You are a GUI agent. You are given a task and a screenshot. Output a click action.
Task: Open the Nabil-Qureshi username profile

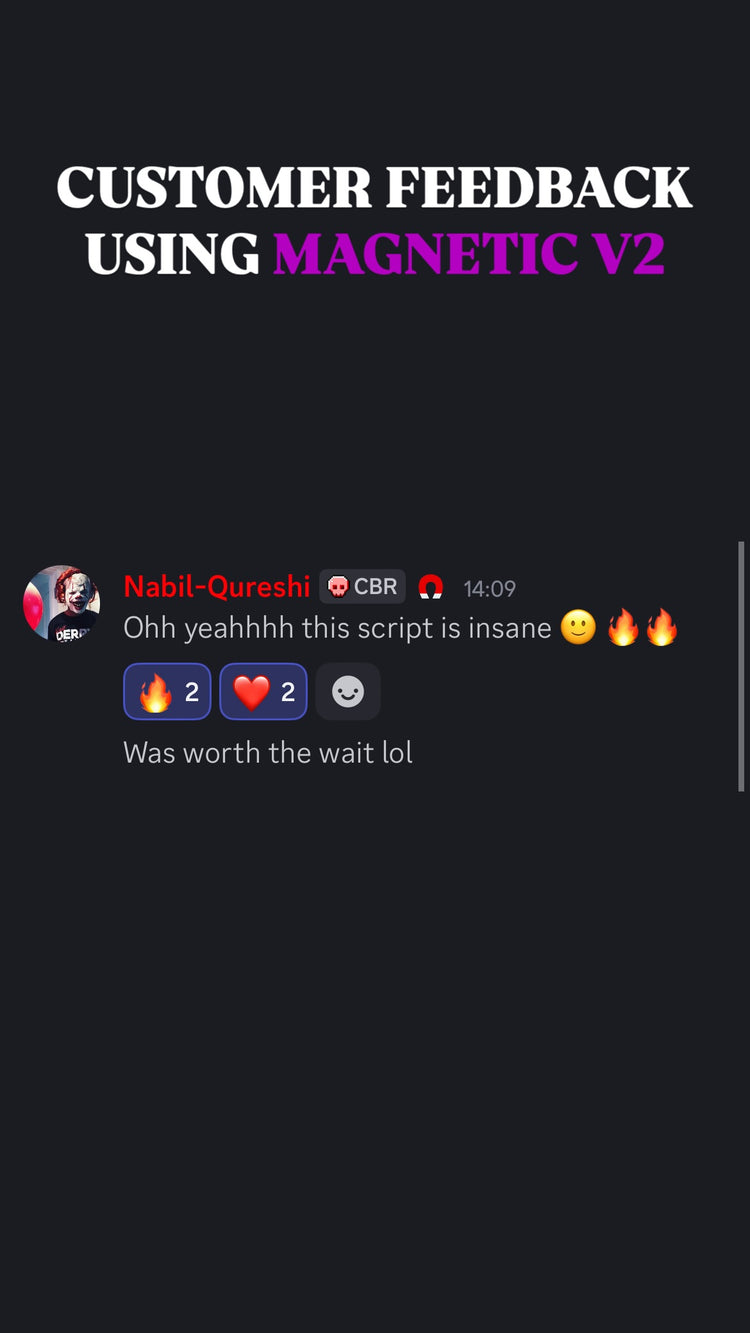coord(217,587)
